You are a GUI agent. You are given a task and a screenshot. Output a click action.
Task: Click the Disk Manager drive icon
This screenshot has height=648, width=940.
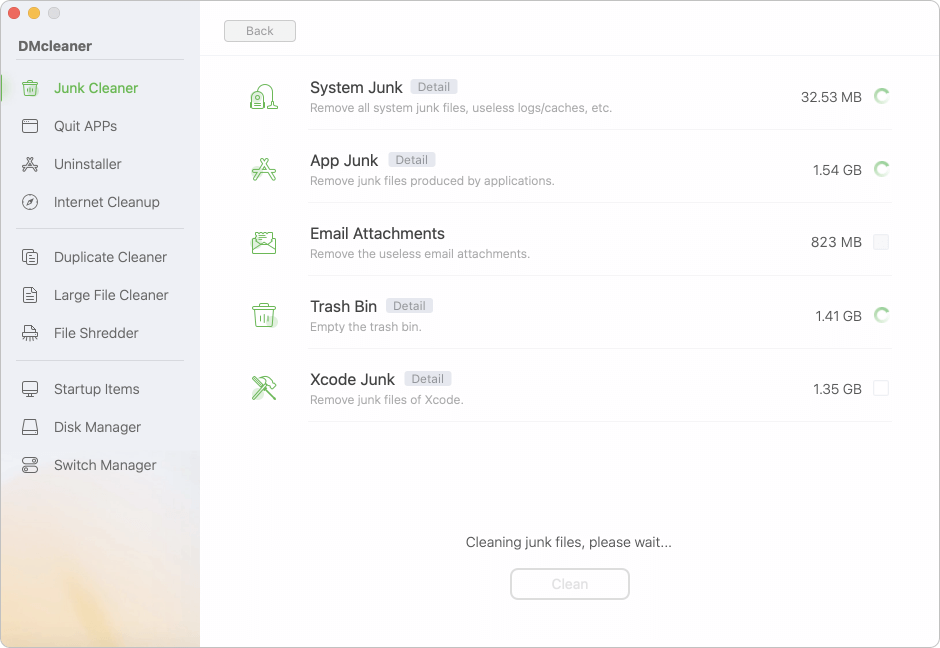(30, 427)
